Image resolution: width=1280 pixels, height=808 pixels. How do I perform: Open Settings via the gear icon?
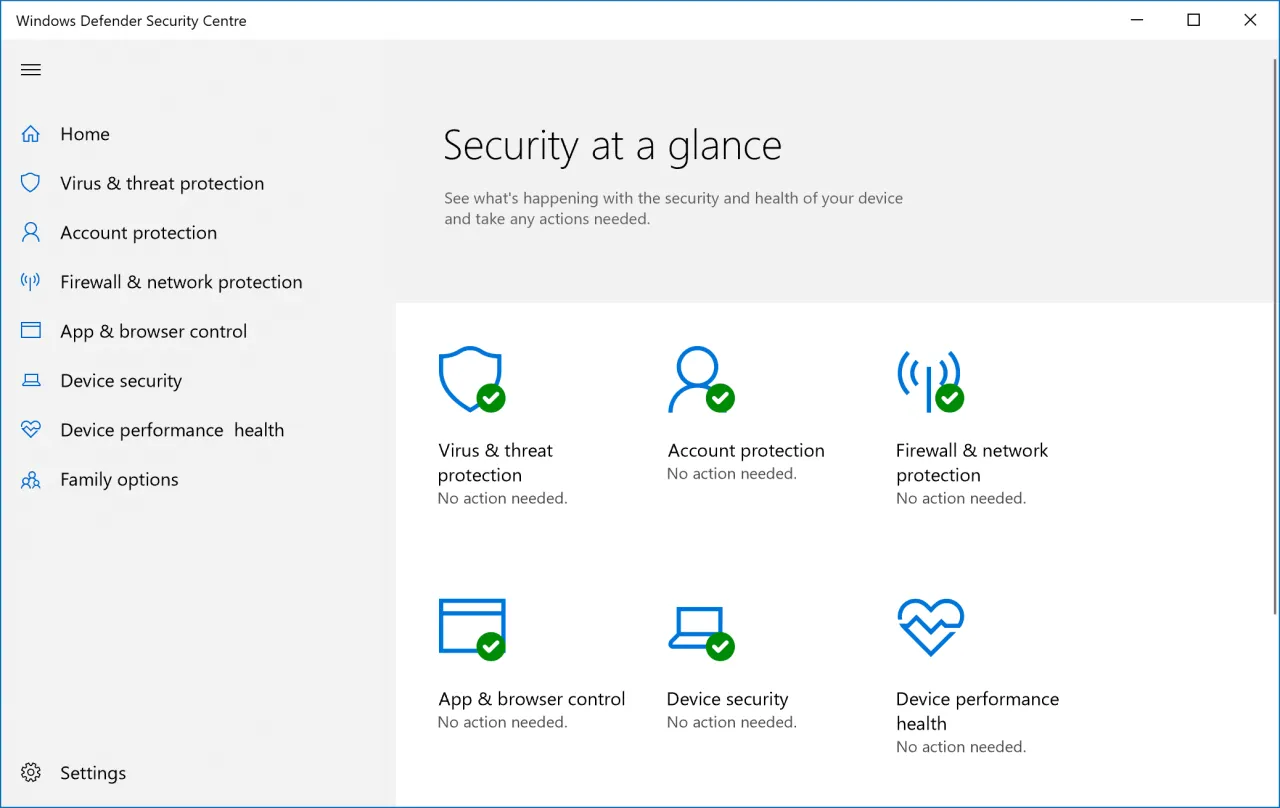30,772
